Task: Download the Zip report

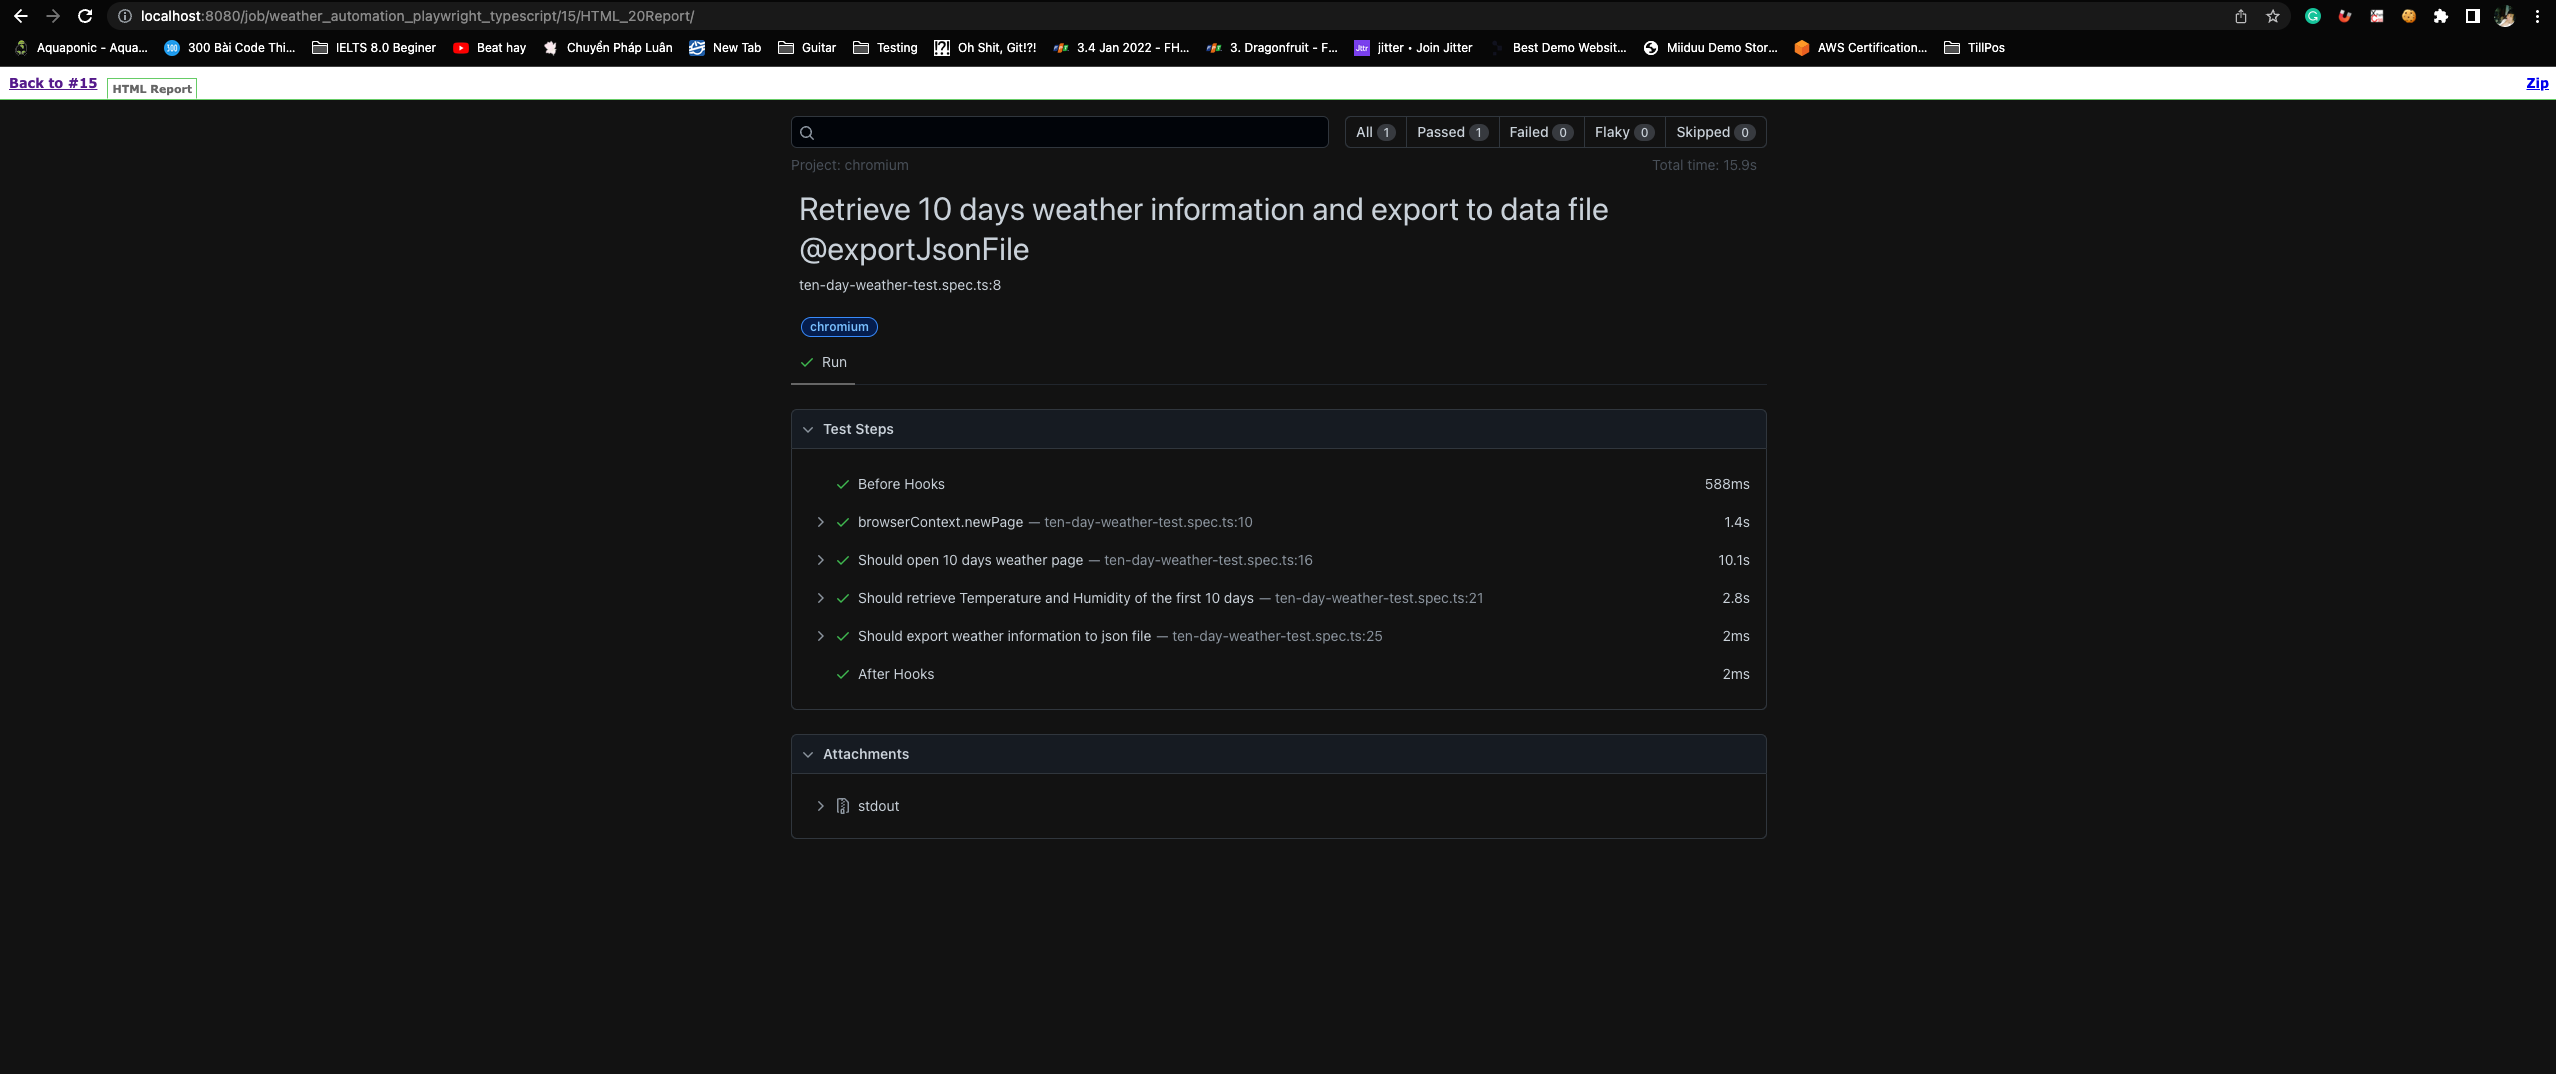Action: pos(2538,83)
